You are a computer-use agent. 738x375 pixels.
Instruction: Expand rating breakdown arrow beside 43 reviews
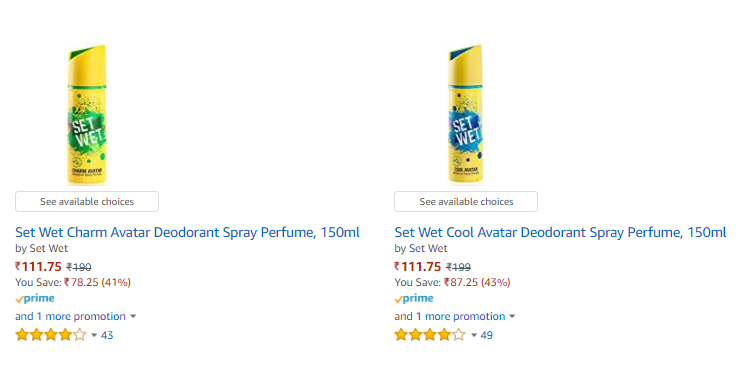94,335
